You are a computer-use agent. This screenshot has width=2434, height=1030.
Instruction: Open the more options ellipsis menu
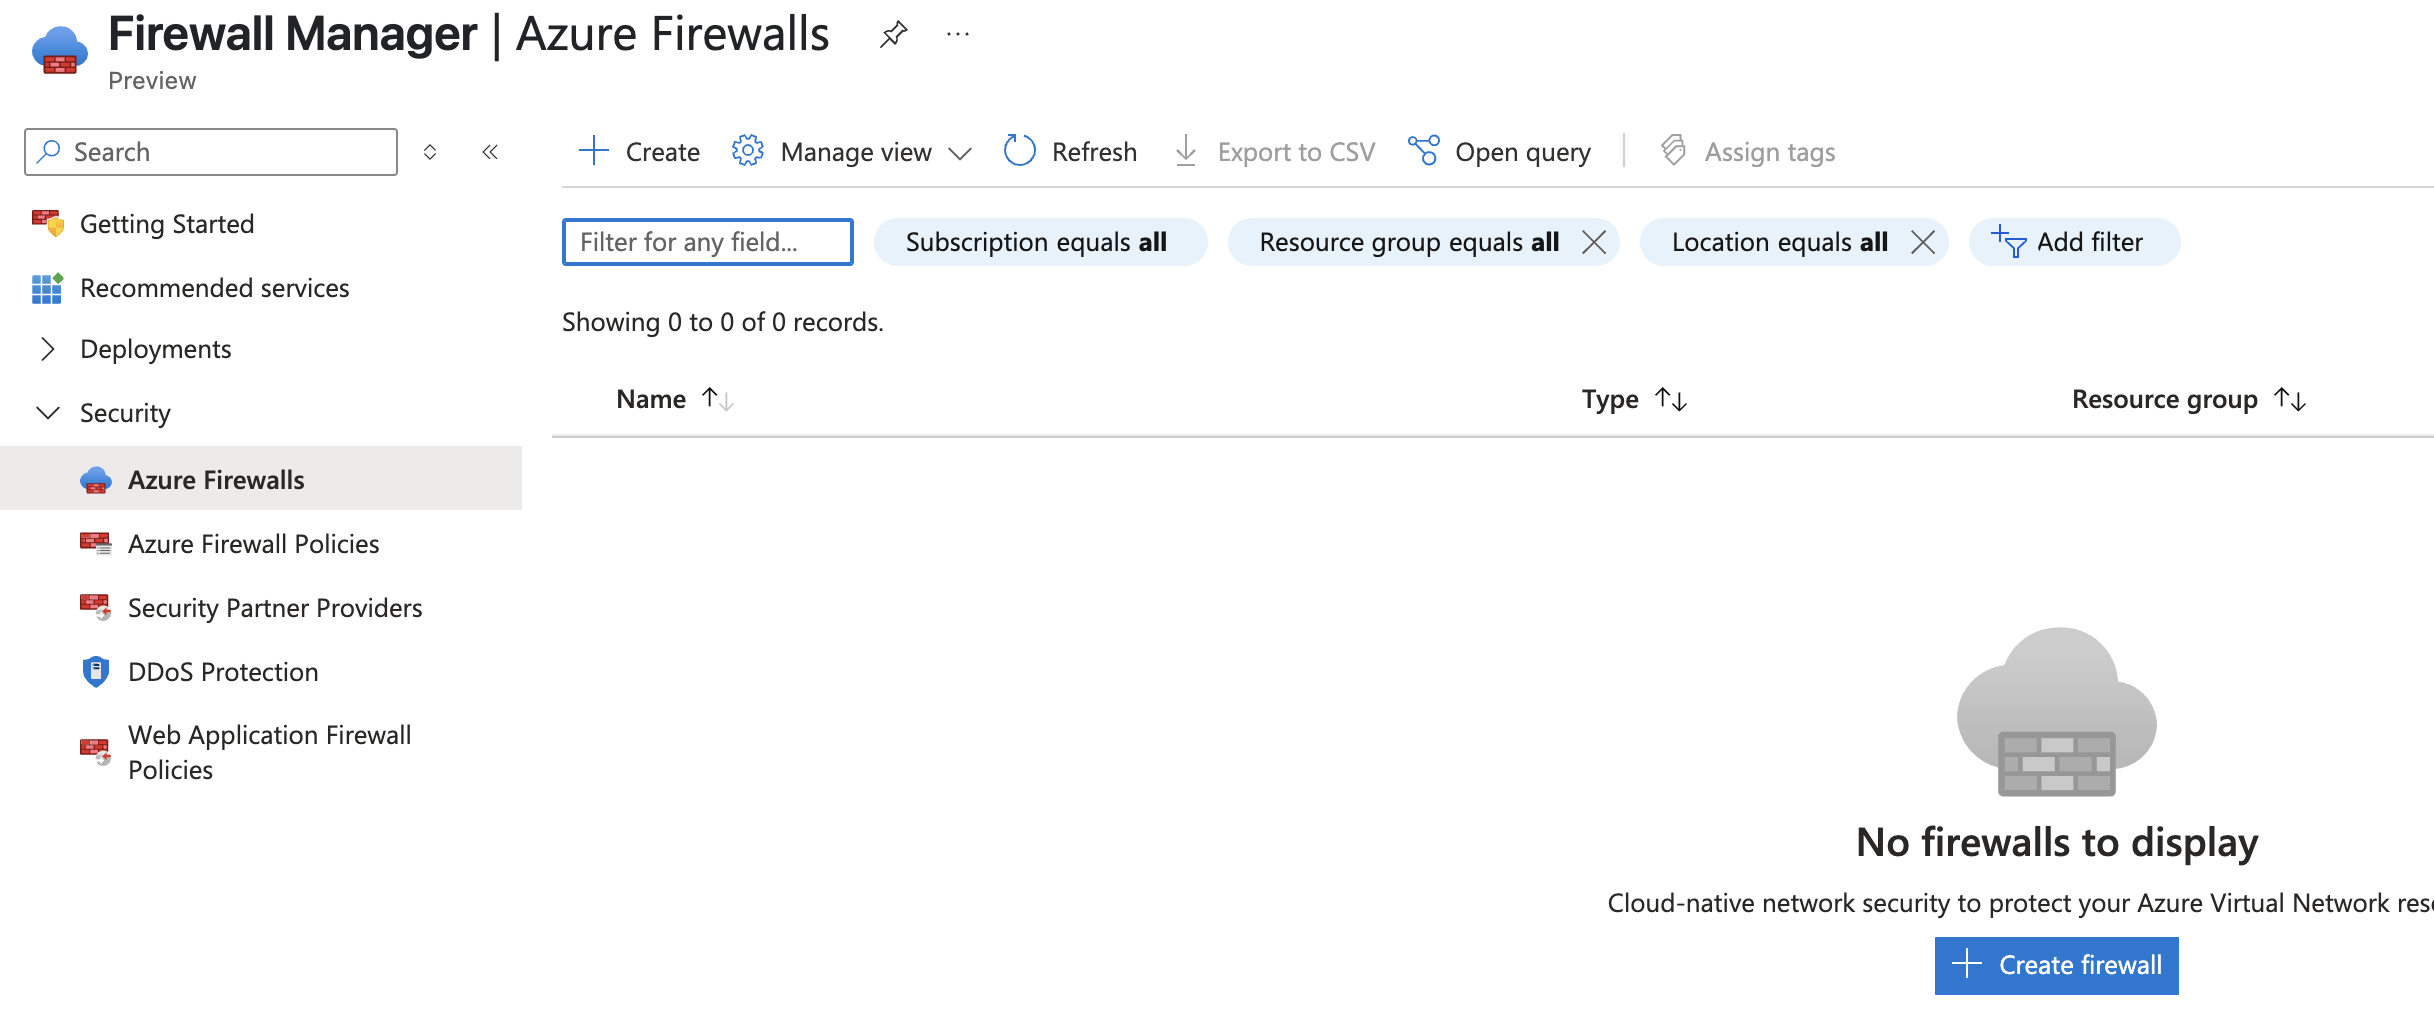point(958,35)
